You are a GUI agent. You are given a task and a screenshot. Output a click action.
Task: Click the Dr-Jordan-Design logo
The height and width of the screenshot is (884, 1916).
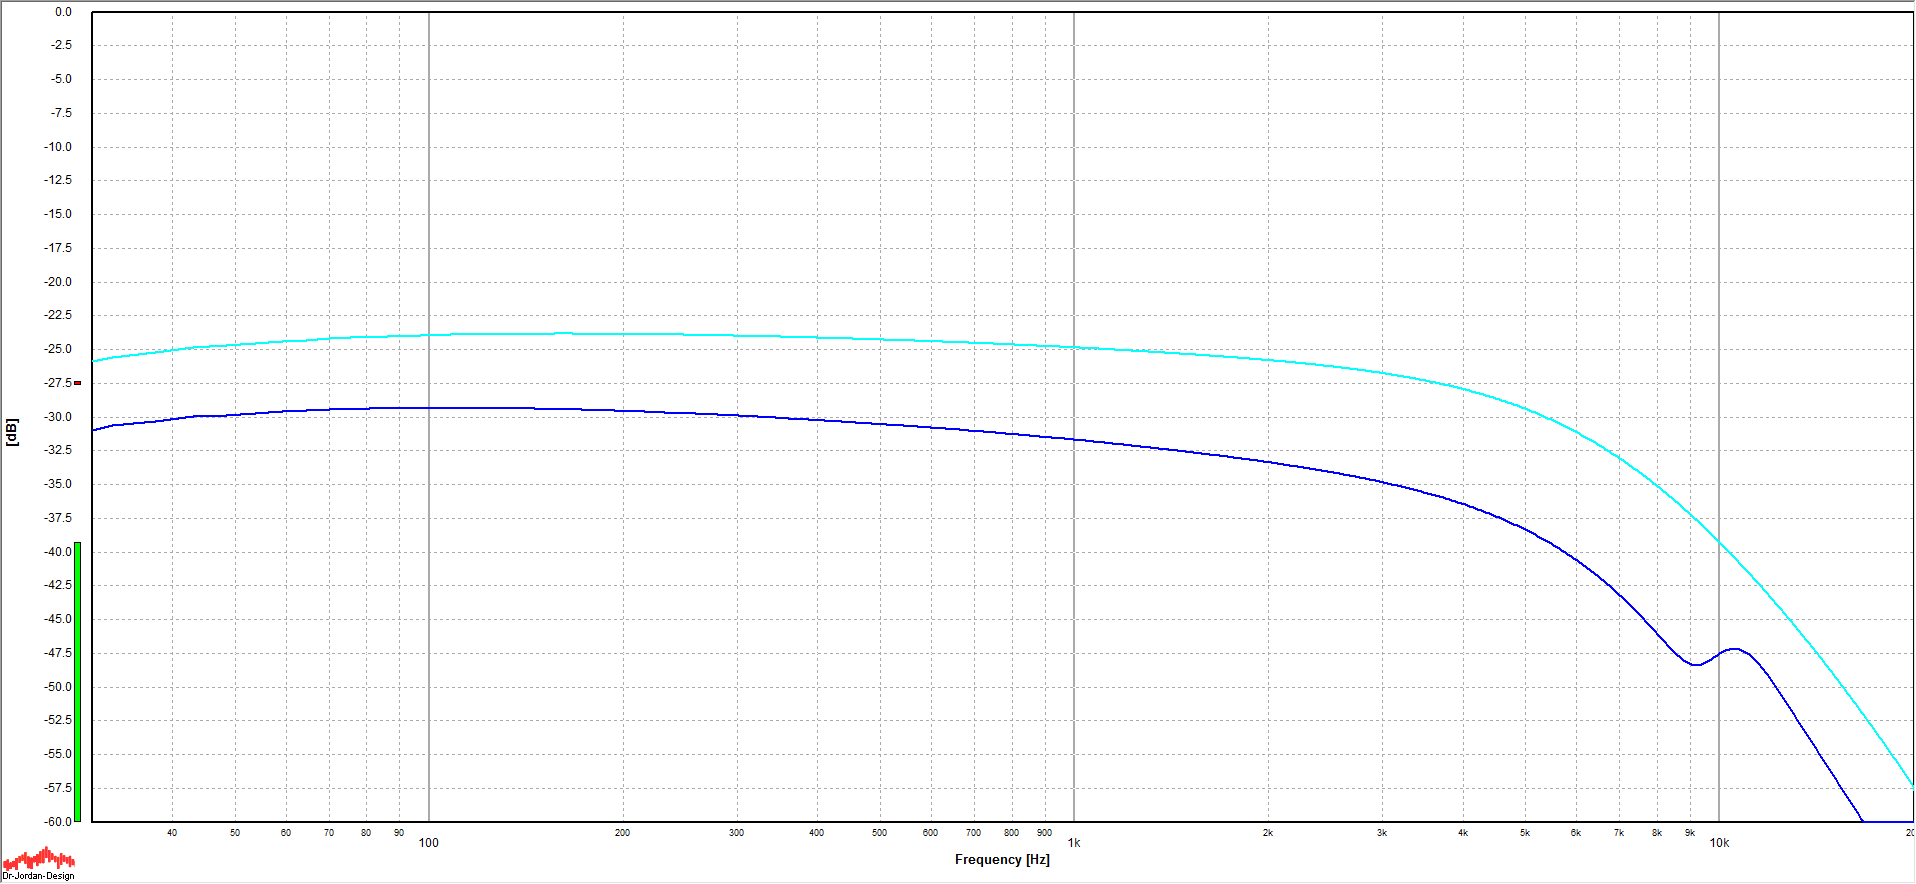[38, 863]
